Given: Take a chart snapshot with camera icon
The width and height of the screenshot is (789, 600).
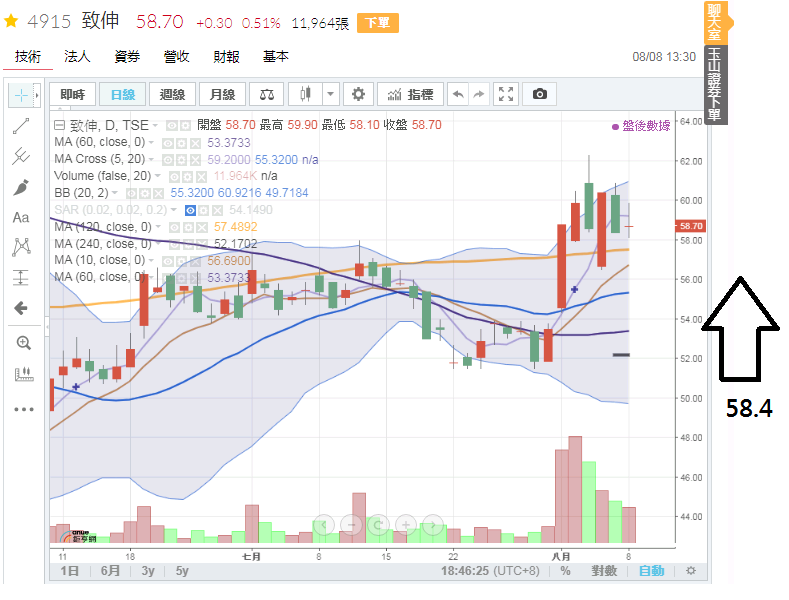Looking at the screenshot, I should tap(540, 94).
